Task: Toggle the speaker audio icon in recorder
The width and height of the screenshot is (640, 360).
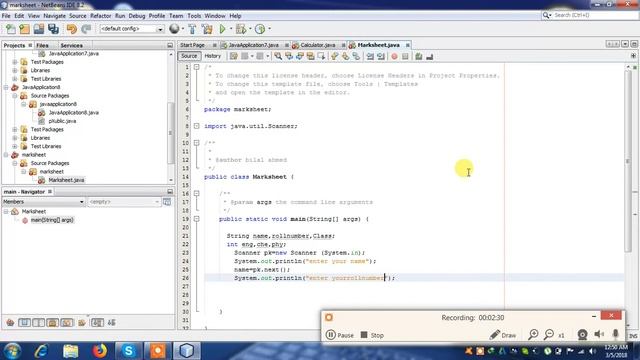Action: [599, 334]
